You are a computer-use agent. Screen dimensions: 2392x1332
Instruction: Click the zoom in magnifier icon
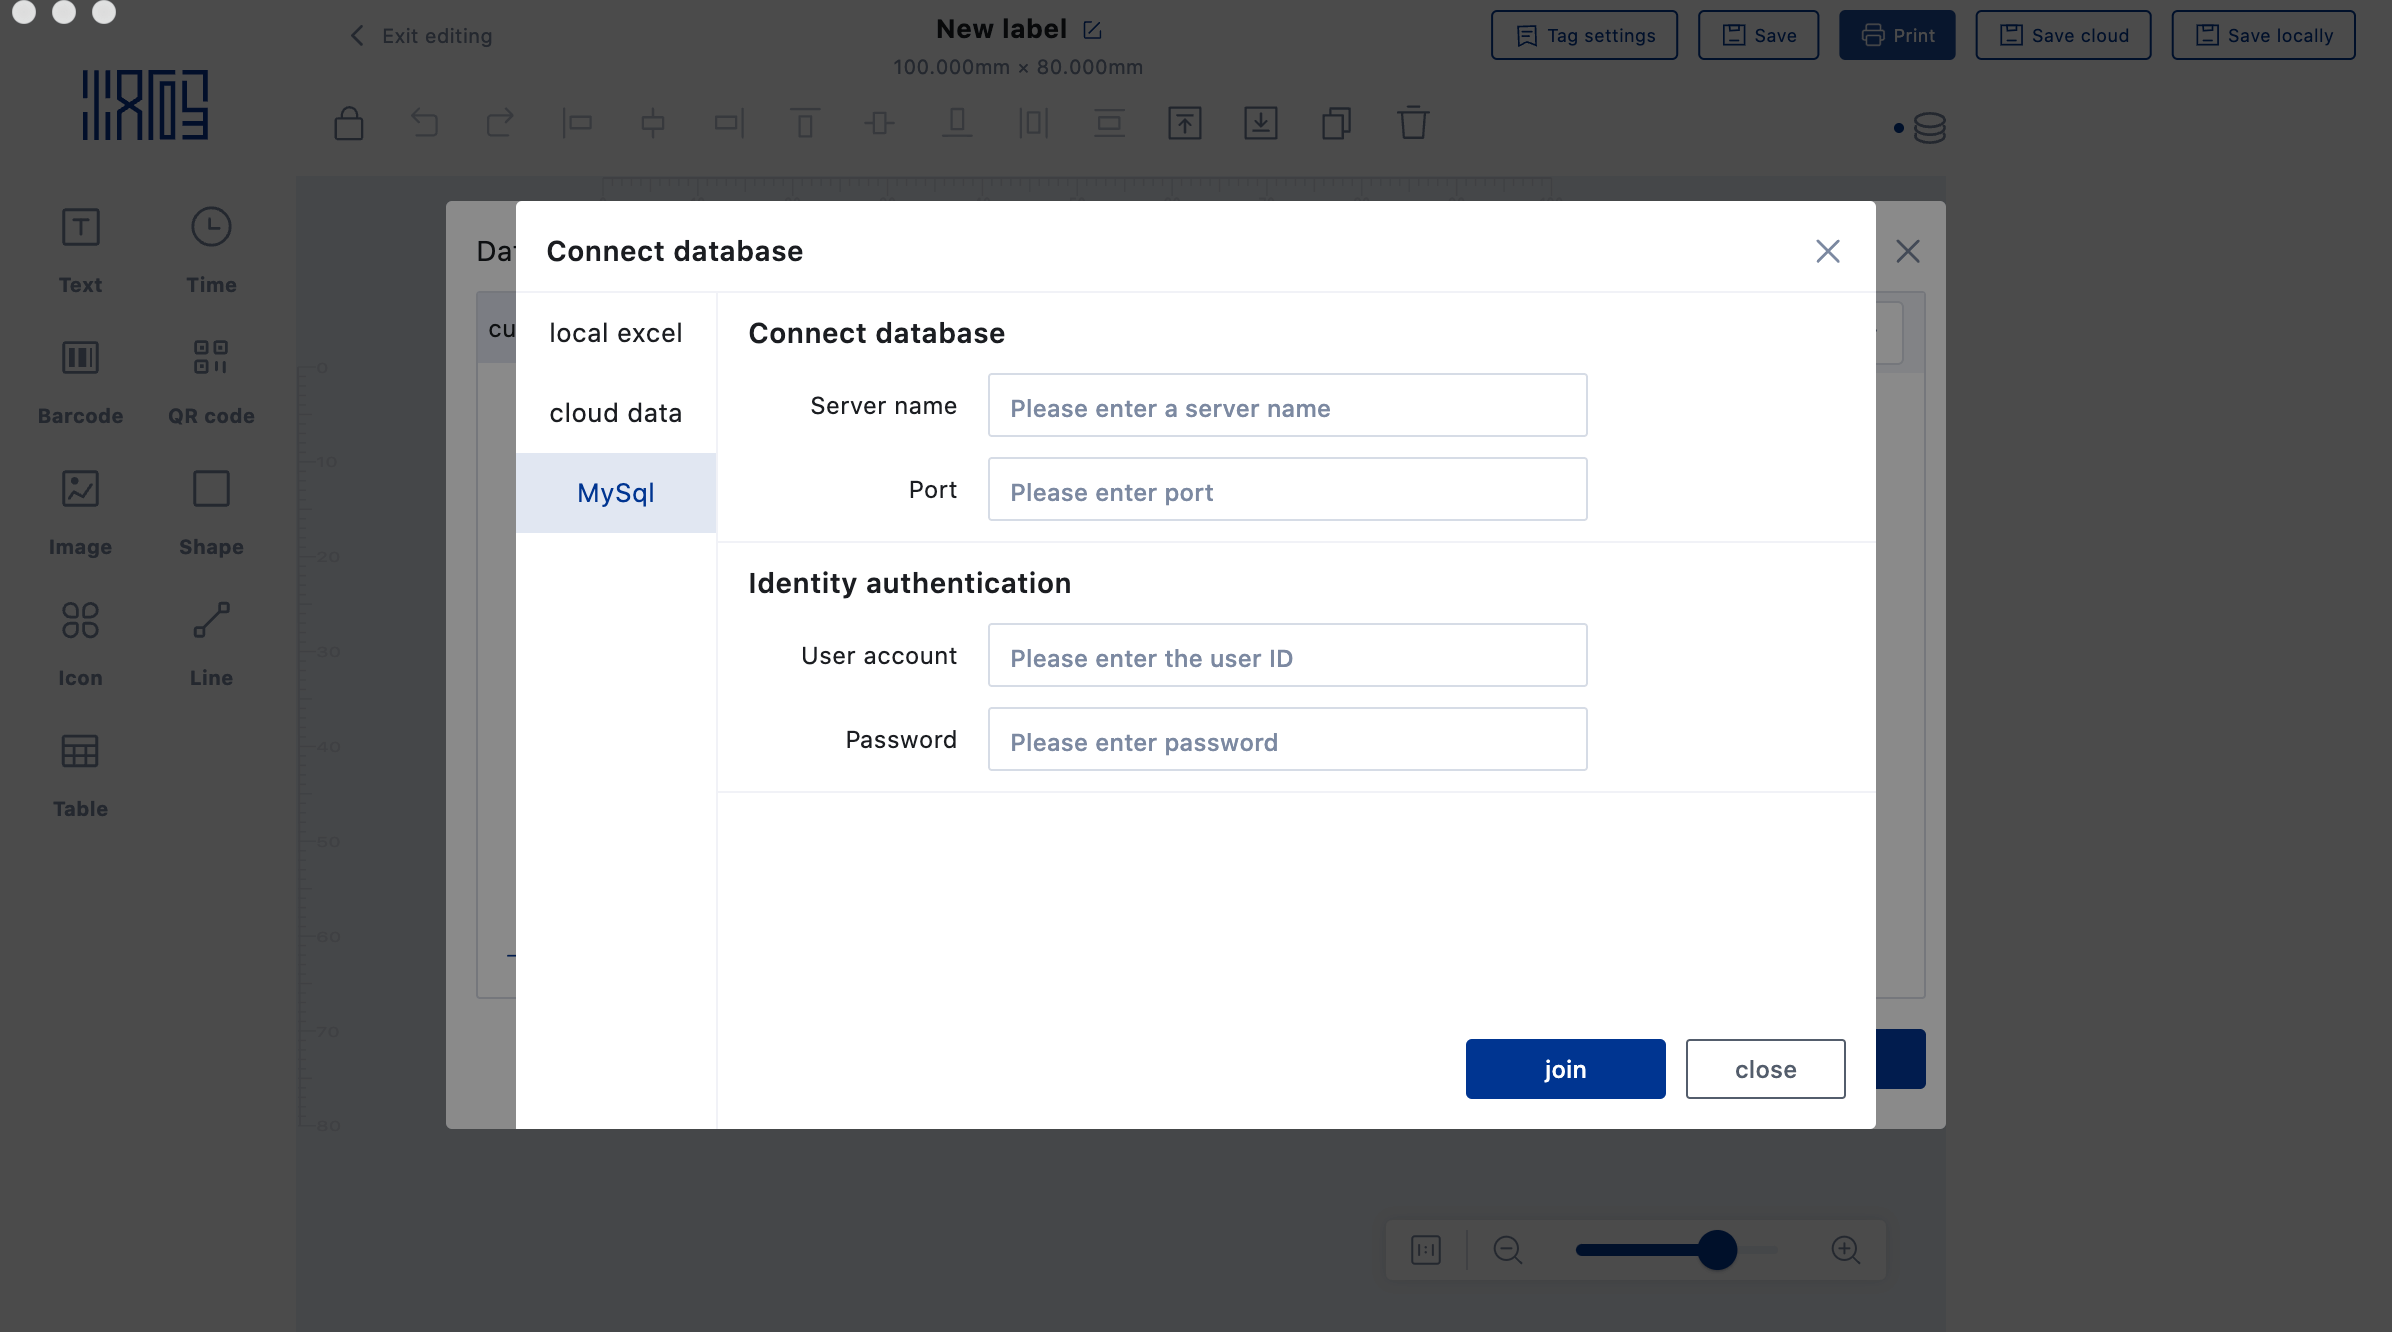coord(1845,1250)
